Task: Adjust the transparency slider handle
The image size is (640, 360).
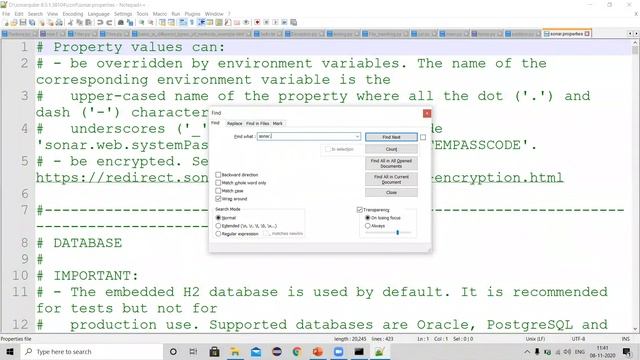Action: [397, 232]
